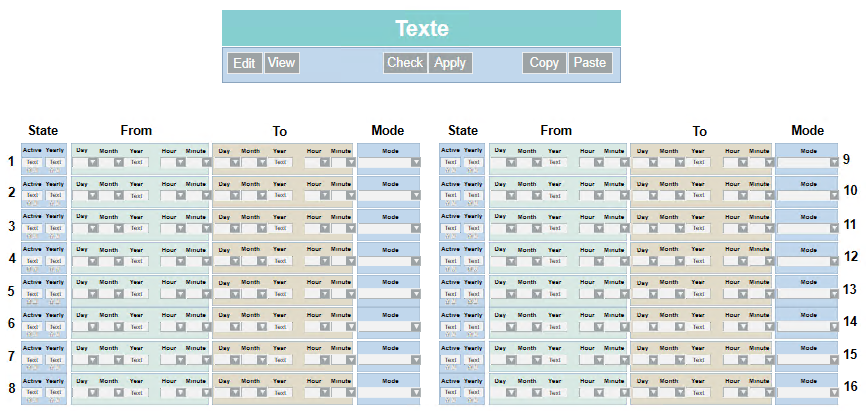
Task: Click the Edit button
Action: coord(244,63)
